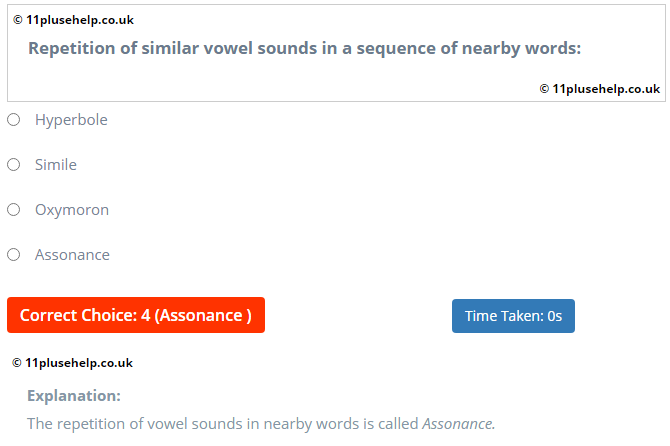This screenshot has width=670, height=446.
Task: Click the italic word Assonance in explanation
Action: (x=457, y=424)
